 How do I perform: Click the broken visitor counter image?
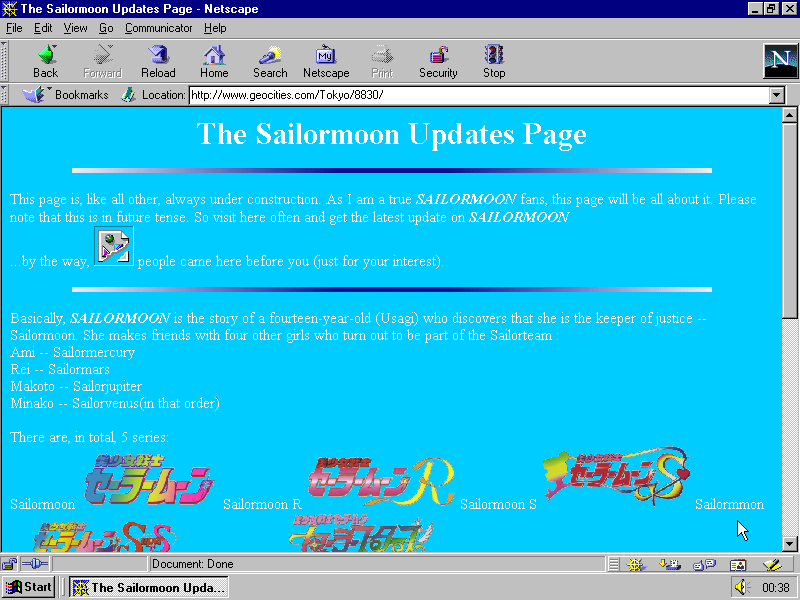[x=114, y=246]
